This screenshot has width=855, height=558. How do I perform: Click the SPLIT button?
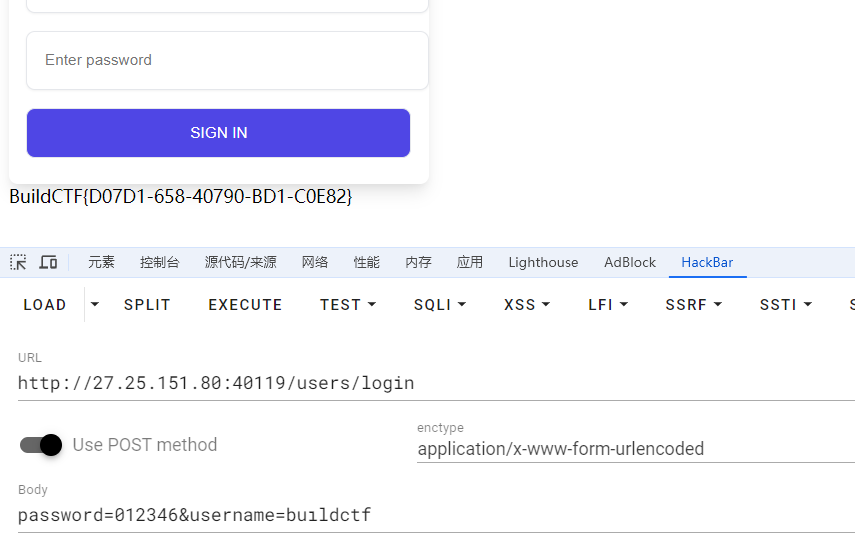coord(147,304)
